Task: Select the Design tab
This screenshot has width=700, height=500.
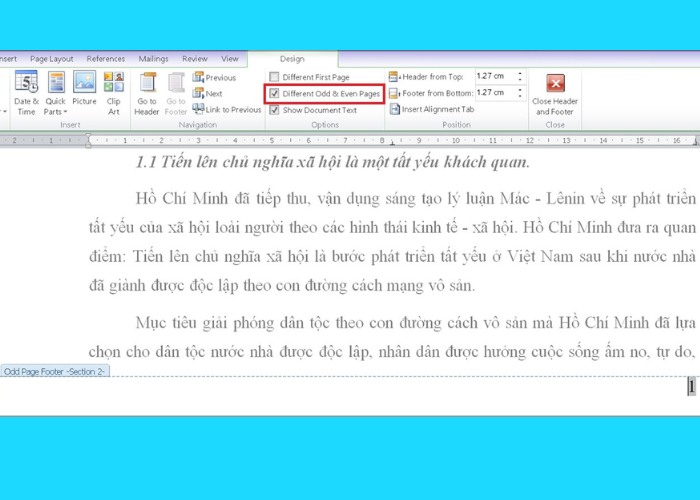Action: pyautogui.click(x=292, y=59)
